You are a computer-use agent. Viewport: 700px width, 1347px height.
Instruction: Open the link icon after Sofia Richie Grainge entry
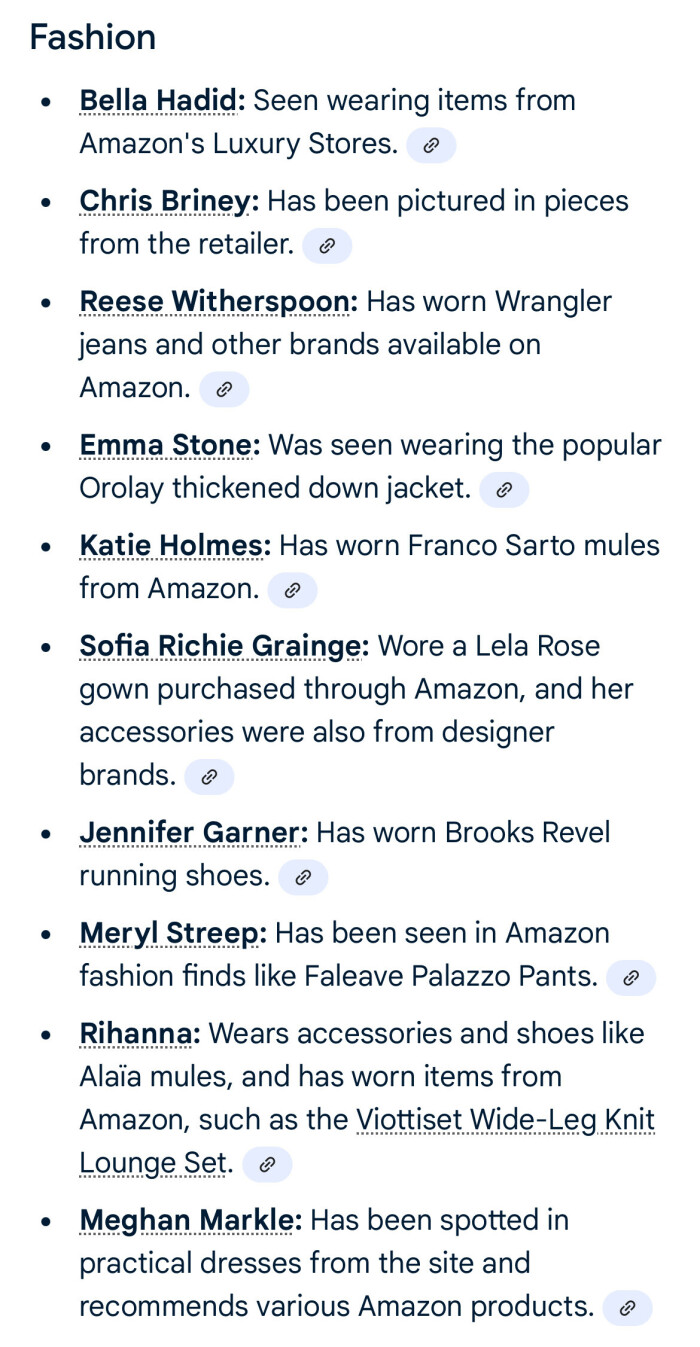pos(209,777)
